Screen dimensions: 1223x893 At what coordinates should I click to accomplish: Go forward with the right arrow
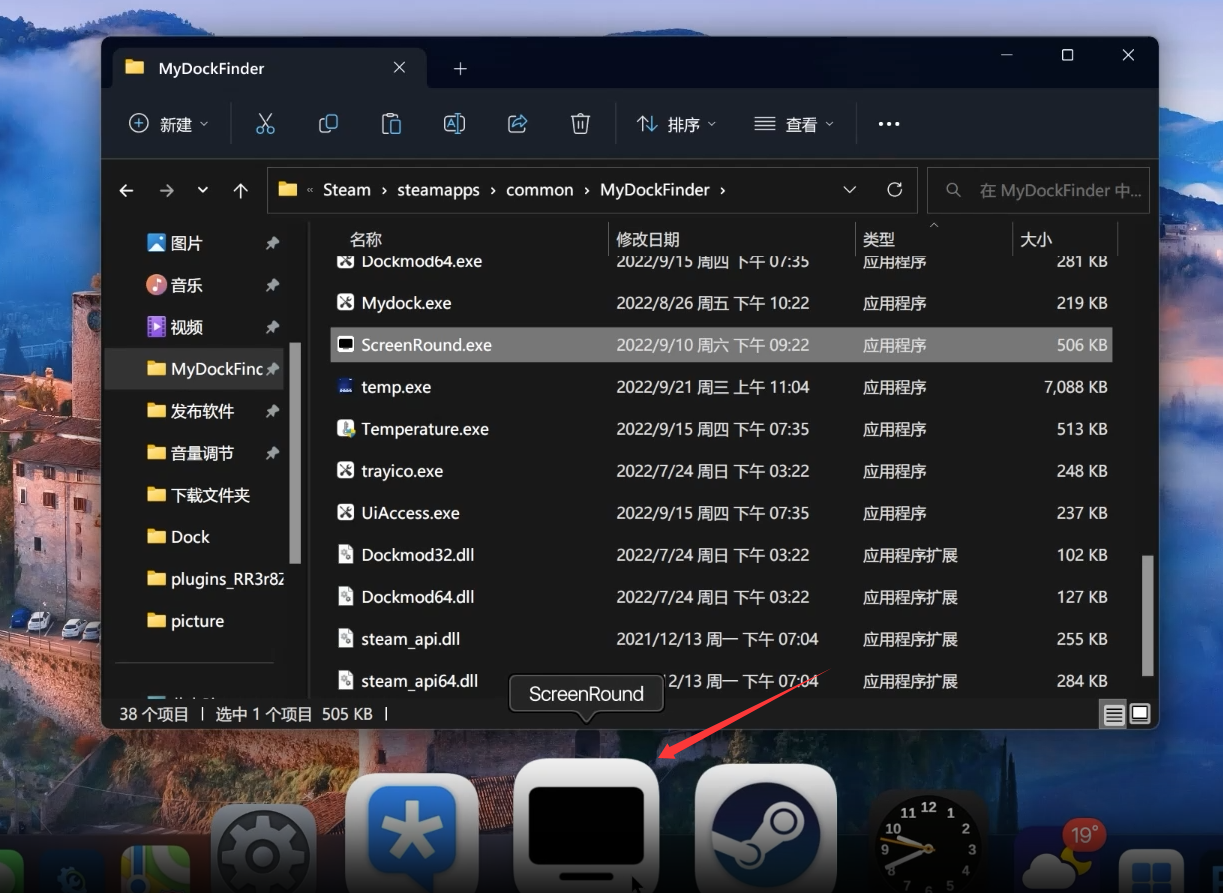click(166, 190)
